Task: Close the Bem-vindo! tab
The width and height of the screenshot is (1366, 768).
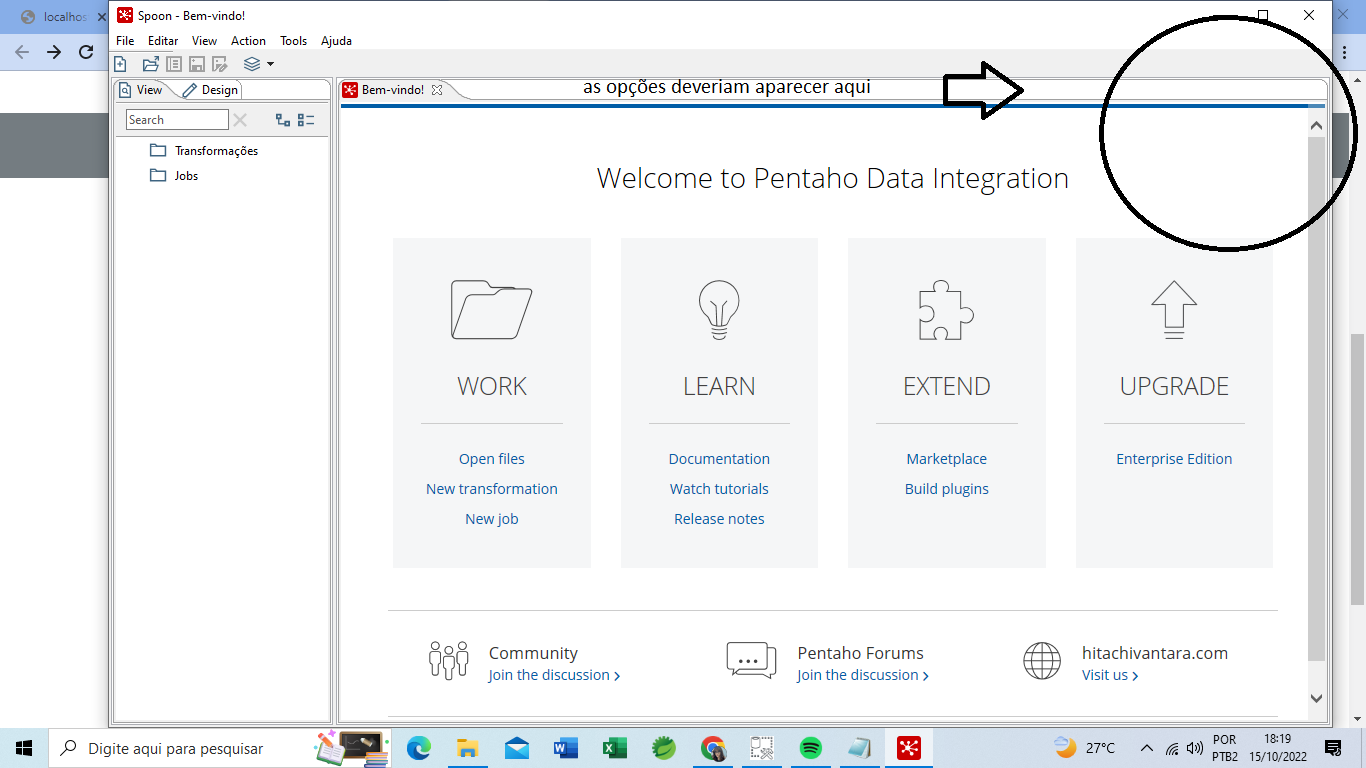Action: point(437,90)
